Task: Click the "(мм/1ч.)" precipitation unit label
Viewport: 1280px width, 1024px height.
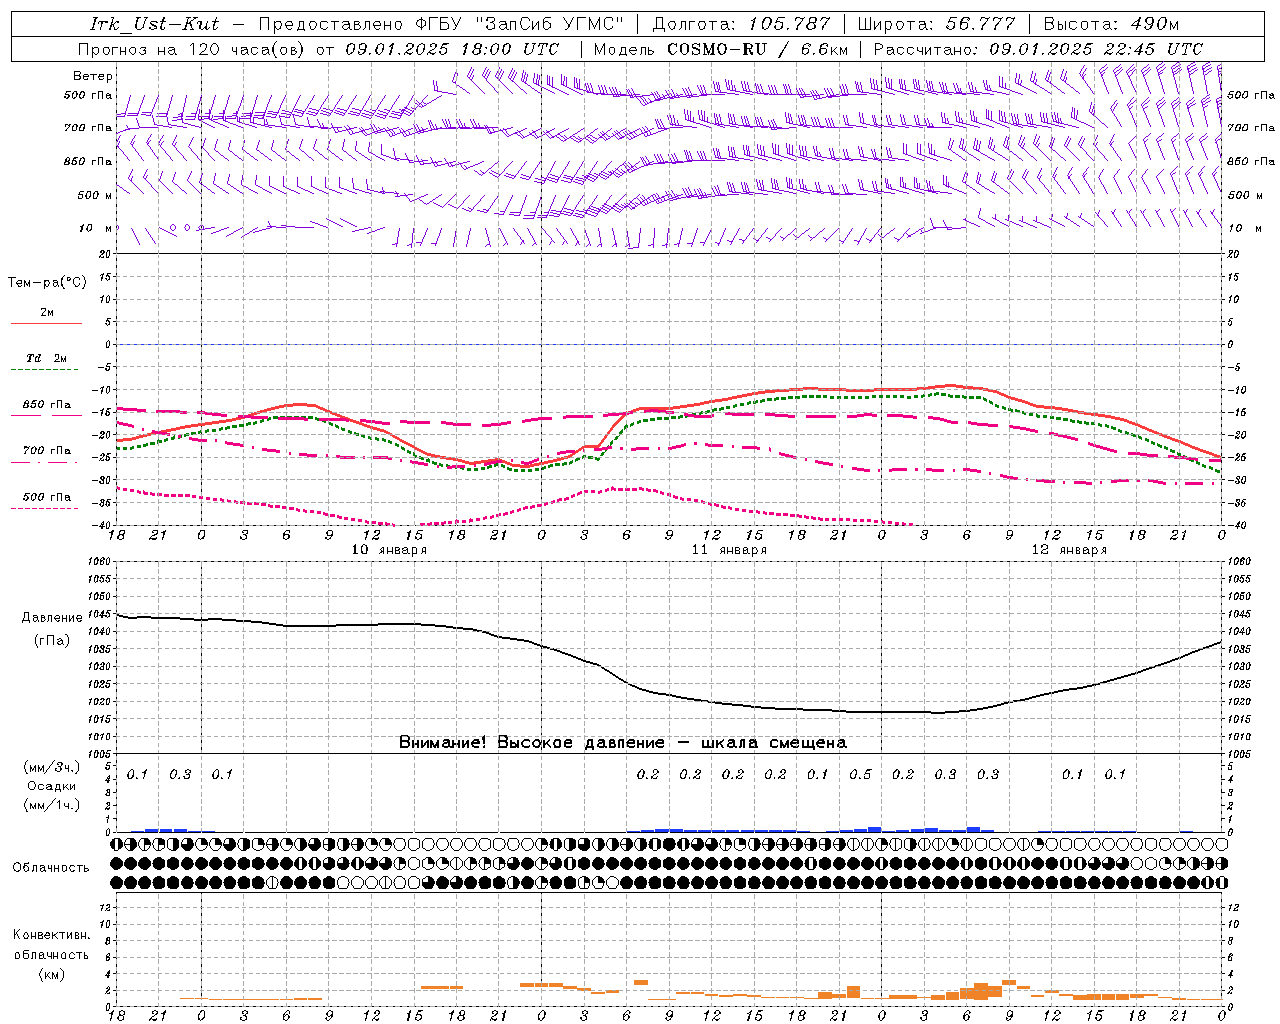Action: point(52,806)
